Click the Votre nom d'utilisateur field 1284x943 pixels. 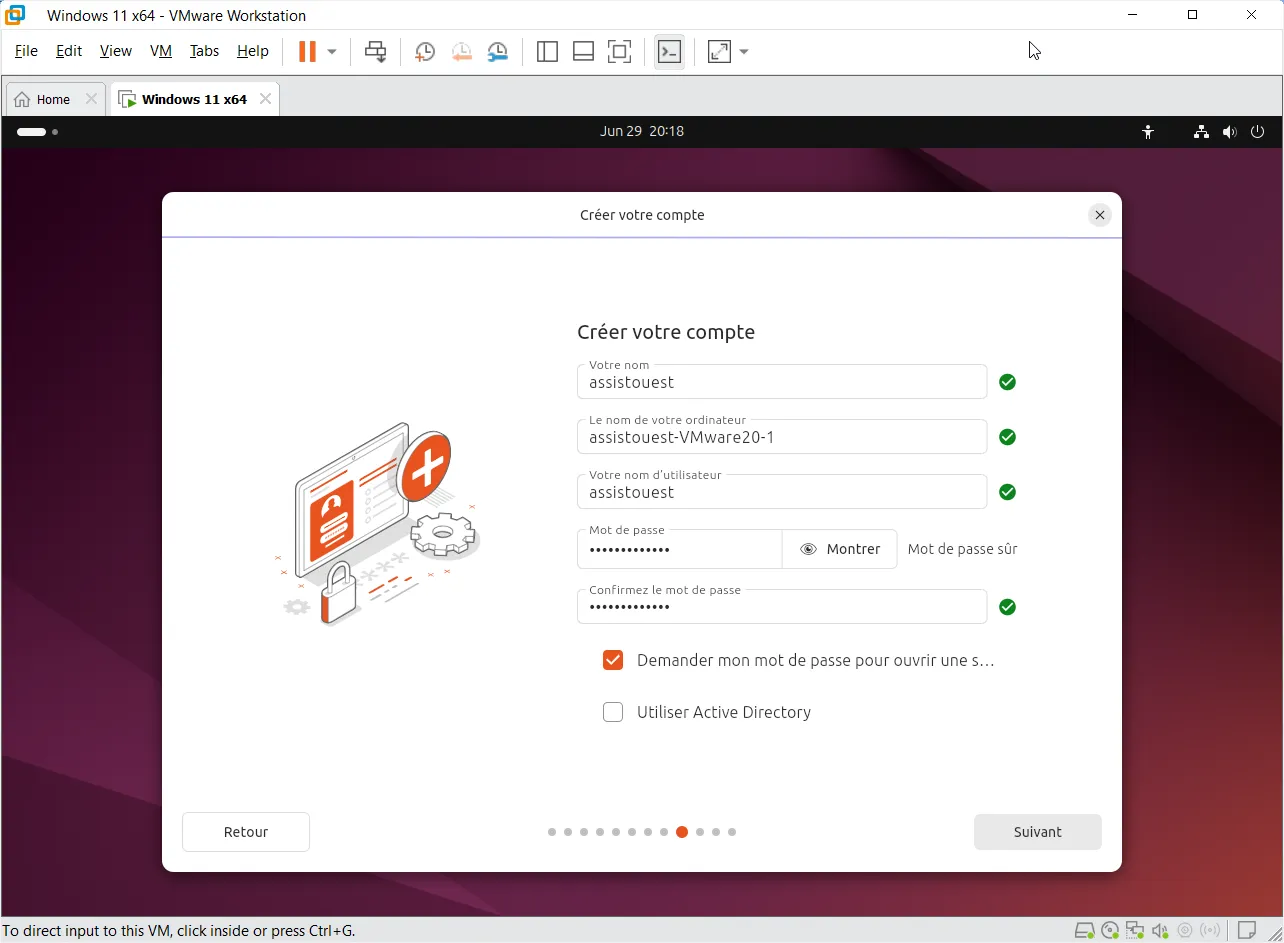tap(782, 492)
